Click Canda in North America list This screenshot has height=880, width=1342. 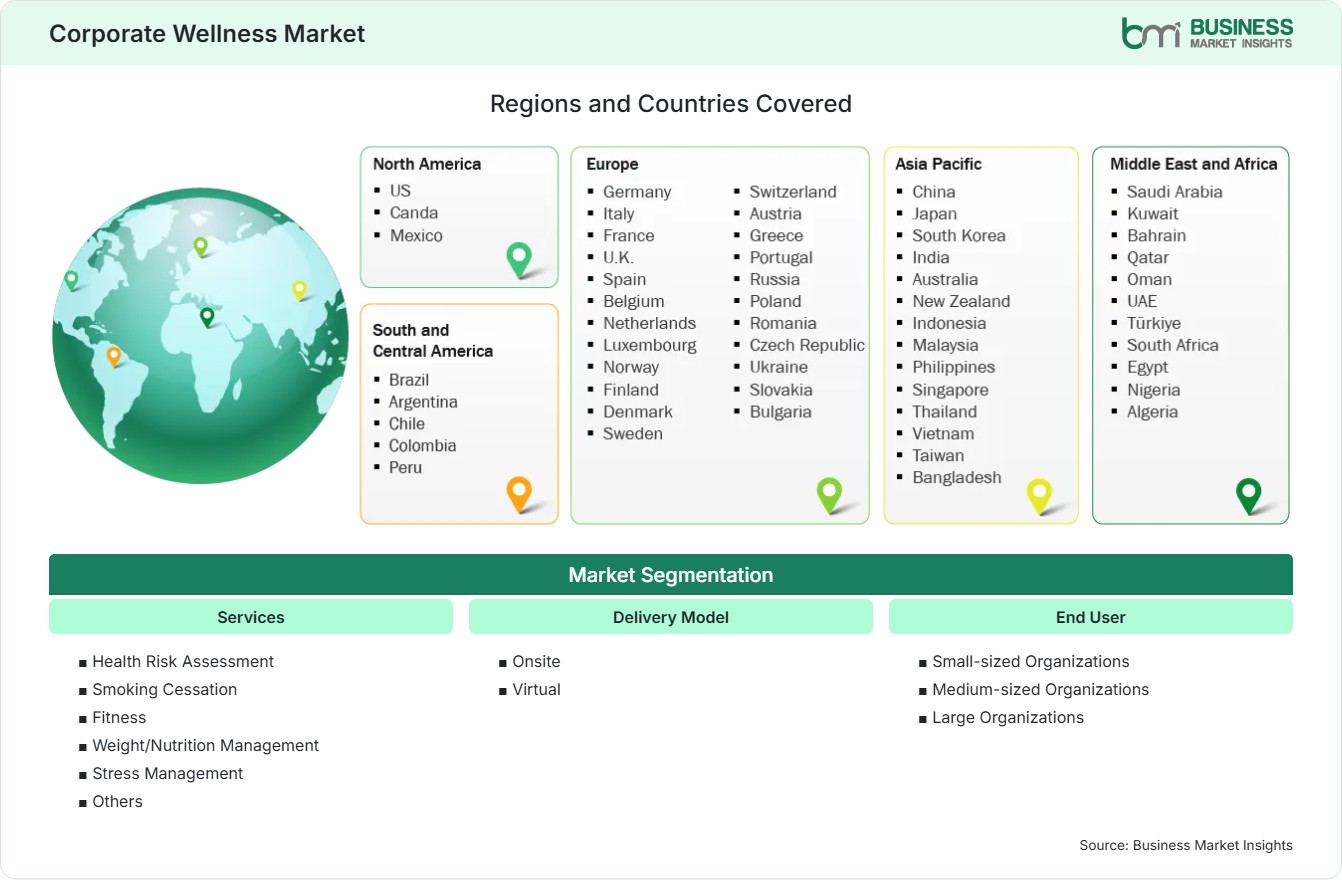pyautogui.click(x=414, y=212)
